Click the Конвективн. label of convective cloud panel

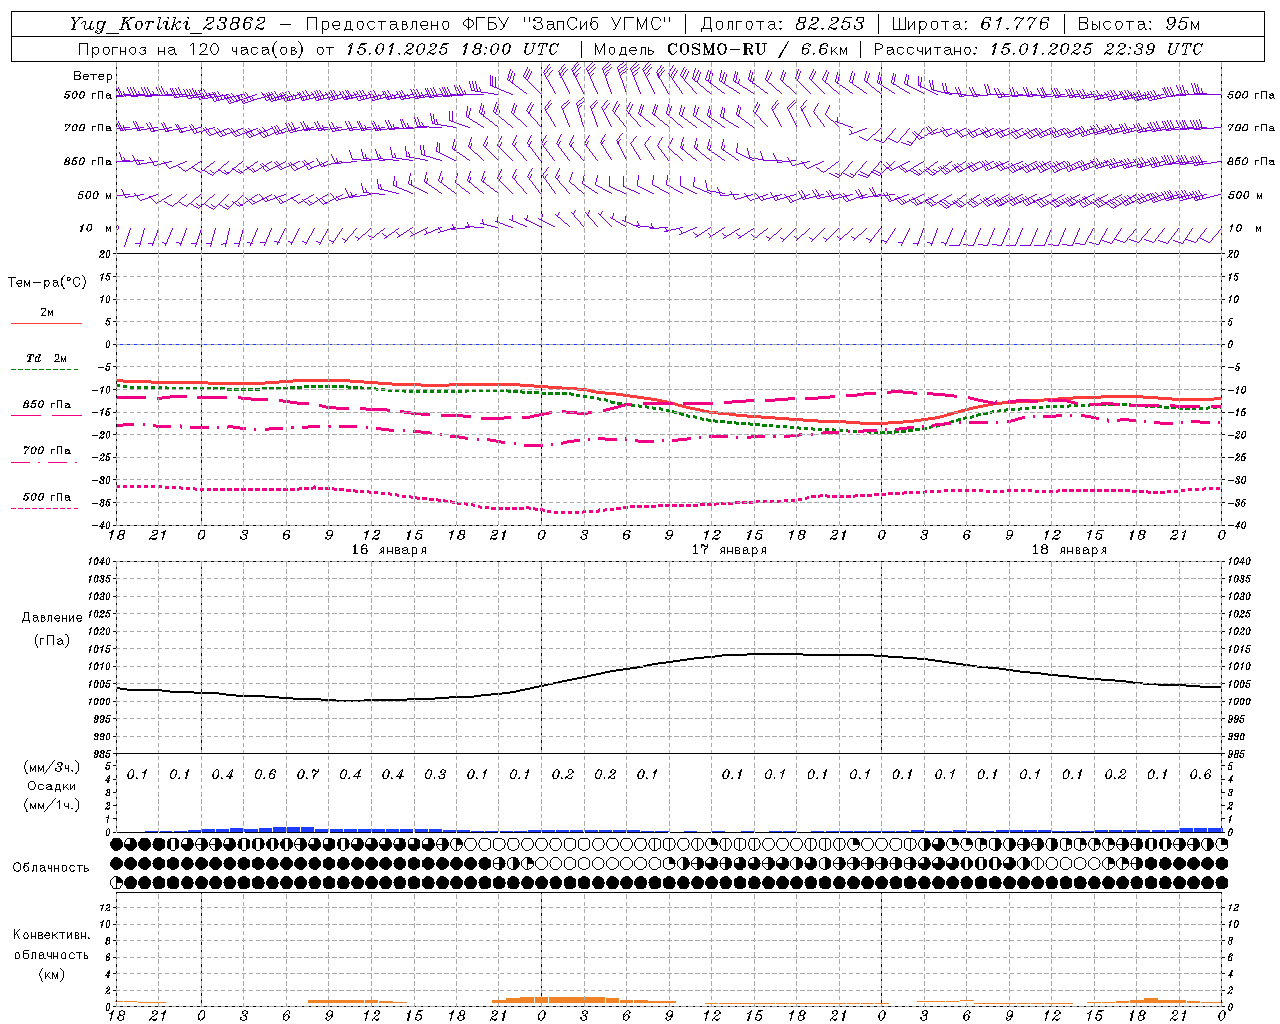pyautogui.click(x=51, y=935)
